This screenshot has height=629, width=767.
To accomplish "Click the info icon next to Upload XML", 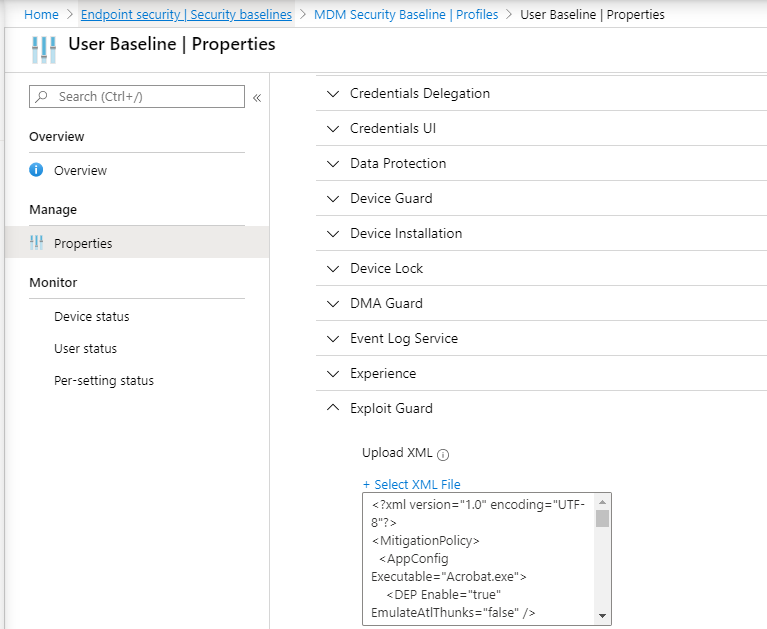I will point(443,455).
